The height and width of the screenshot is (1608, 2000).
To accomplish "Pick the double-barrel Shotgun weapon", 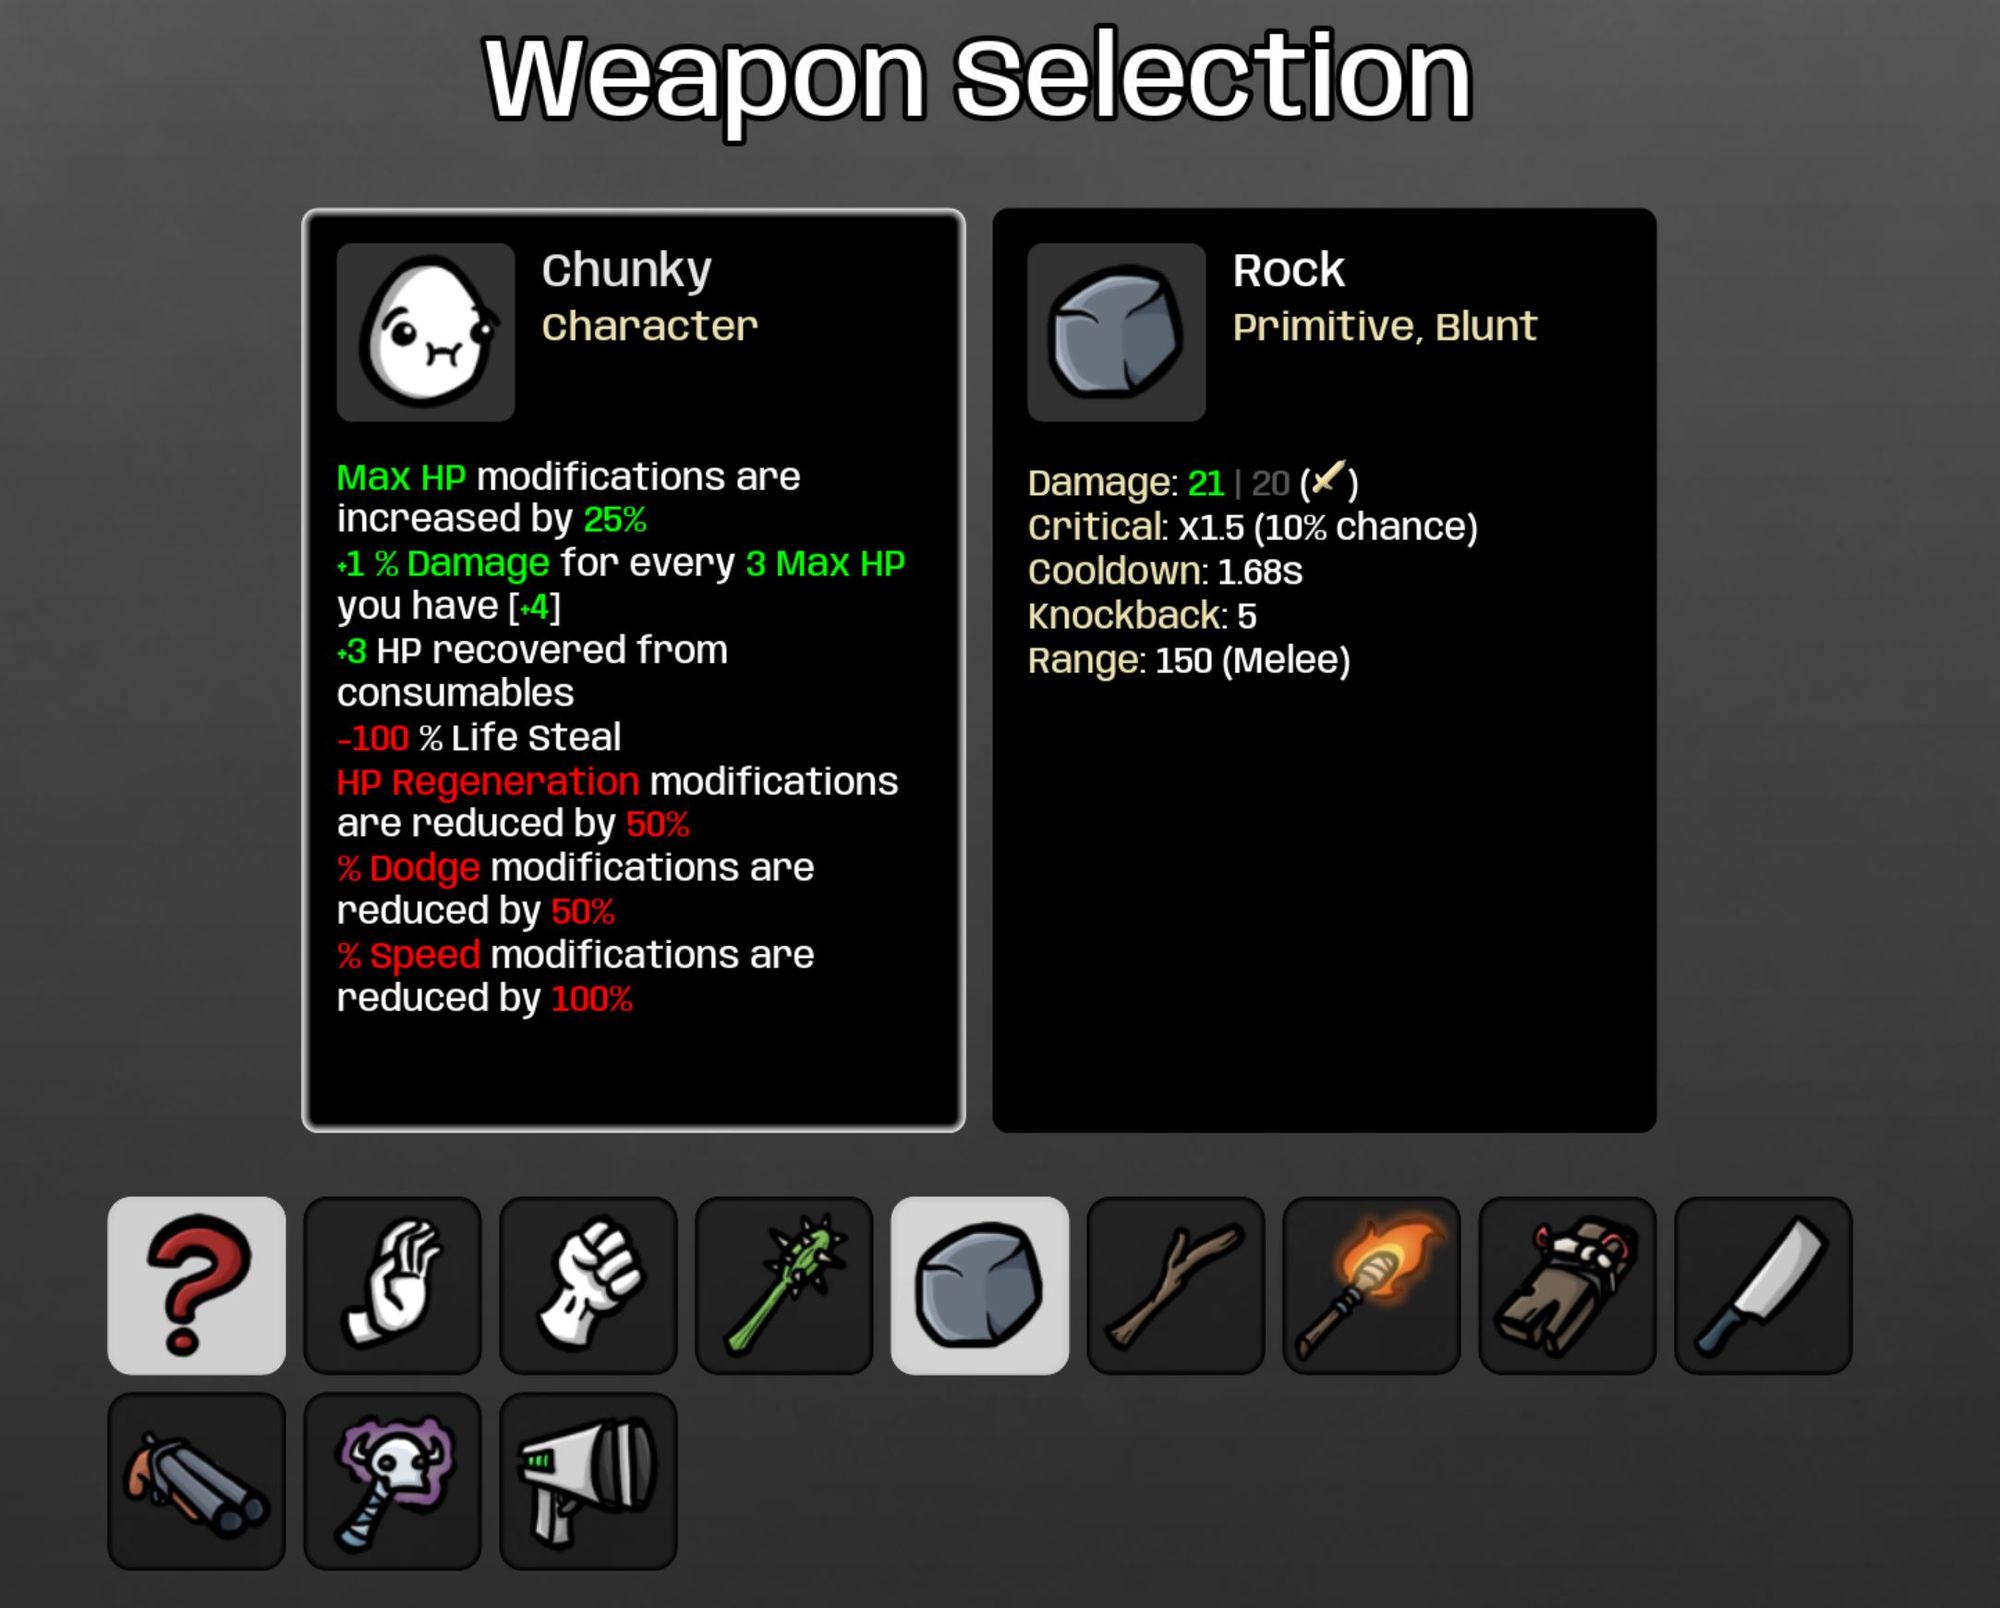I will click(196, 1481).
